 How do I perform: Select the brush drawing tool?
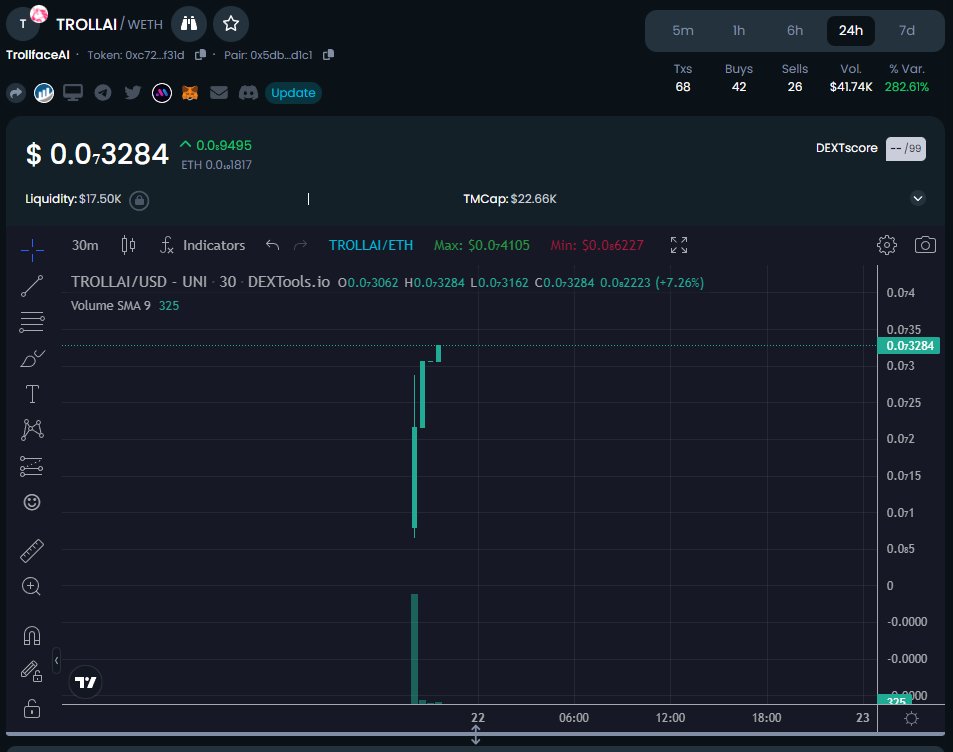[32, 358]
